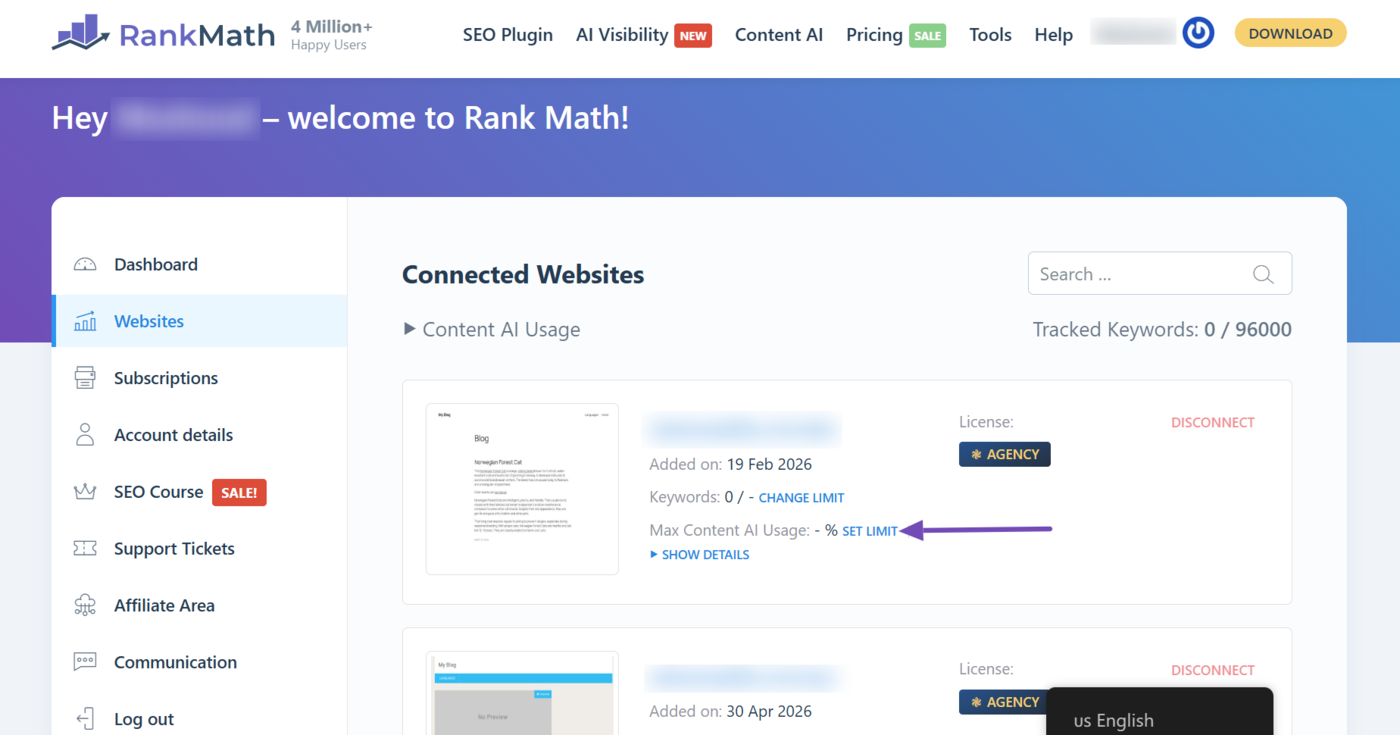Click the AGENCY badge of first website
Screen dimensions: 1400x735
pos(1004,454)
